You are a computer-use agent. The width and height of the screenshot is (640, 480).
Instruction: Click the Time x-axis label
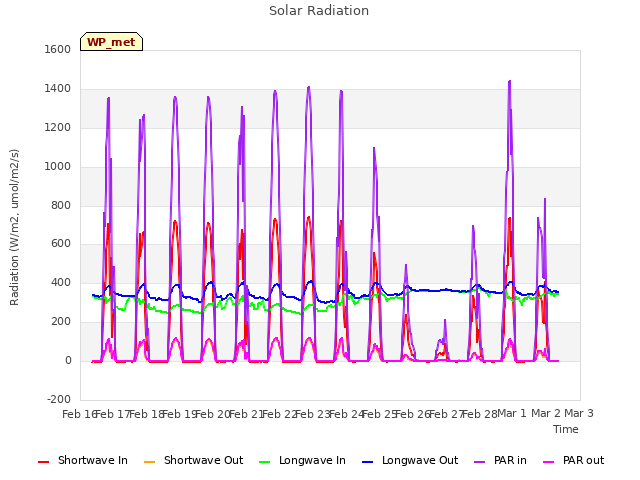click(x=566, y=429)
